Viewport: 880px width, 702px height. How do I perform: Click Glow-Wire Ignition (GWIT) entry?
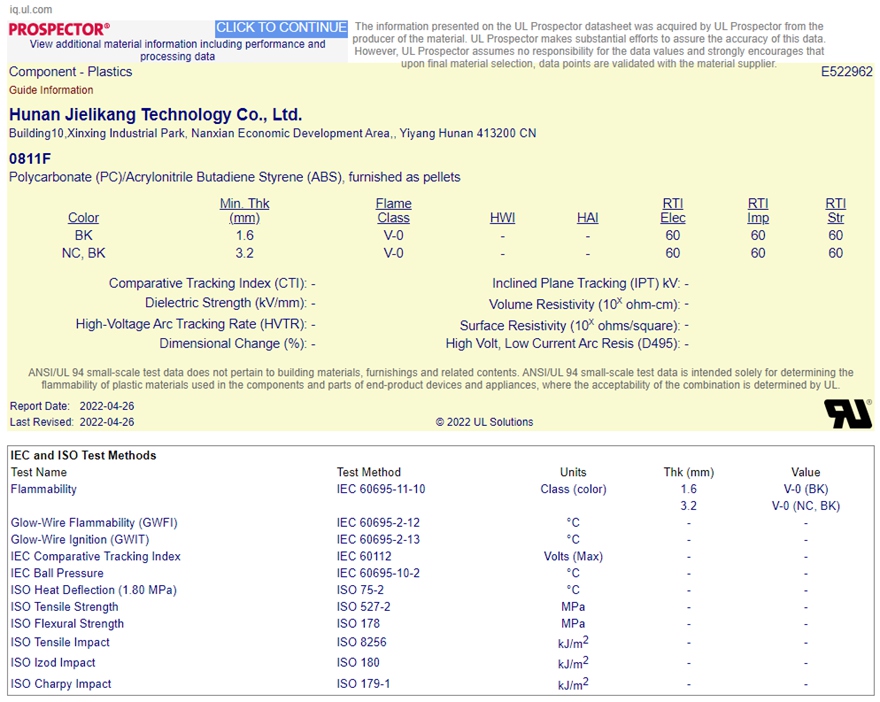[80, 539]
